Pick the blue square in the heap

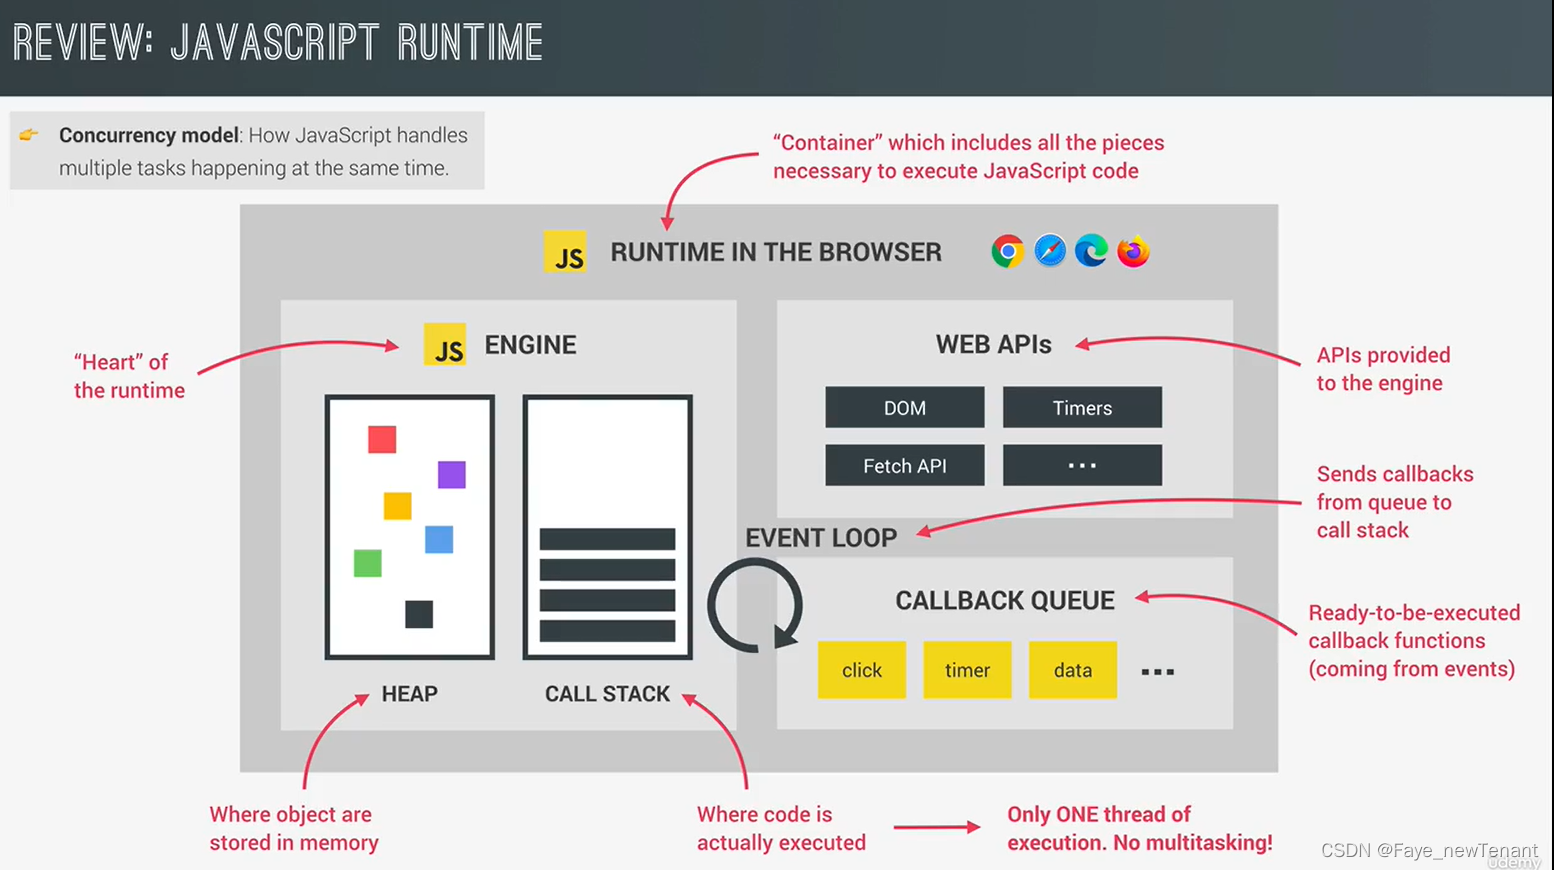point(439,539)
